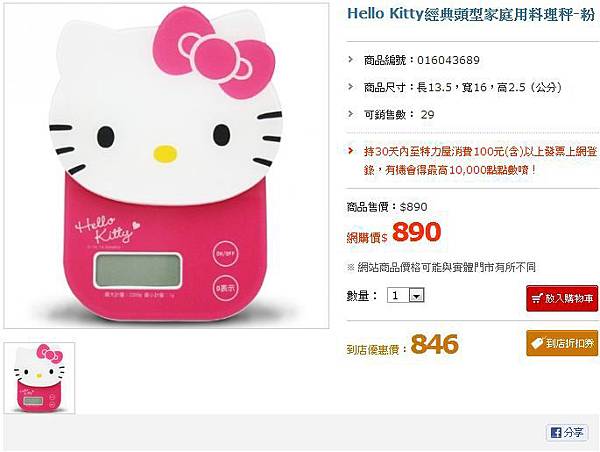Open the 數量 quantity dropdown arrow

point(416,295)
